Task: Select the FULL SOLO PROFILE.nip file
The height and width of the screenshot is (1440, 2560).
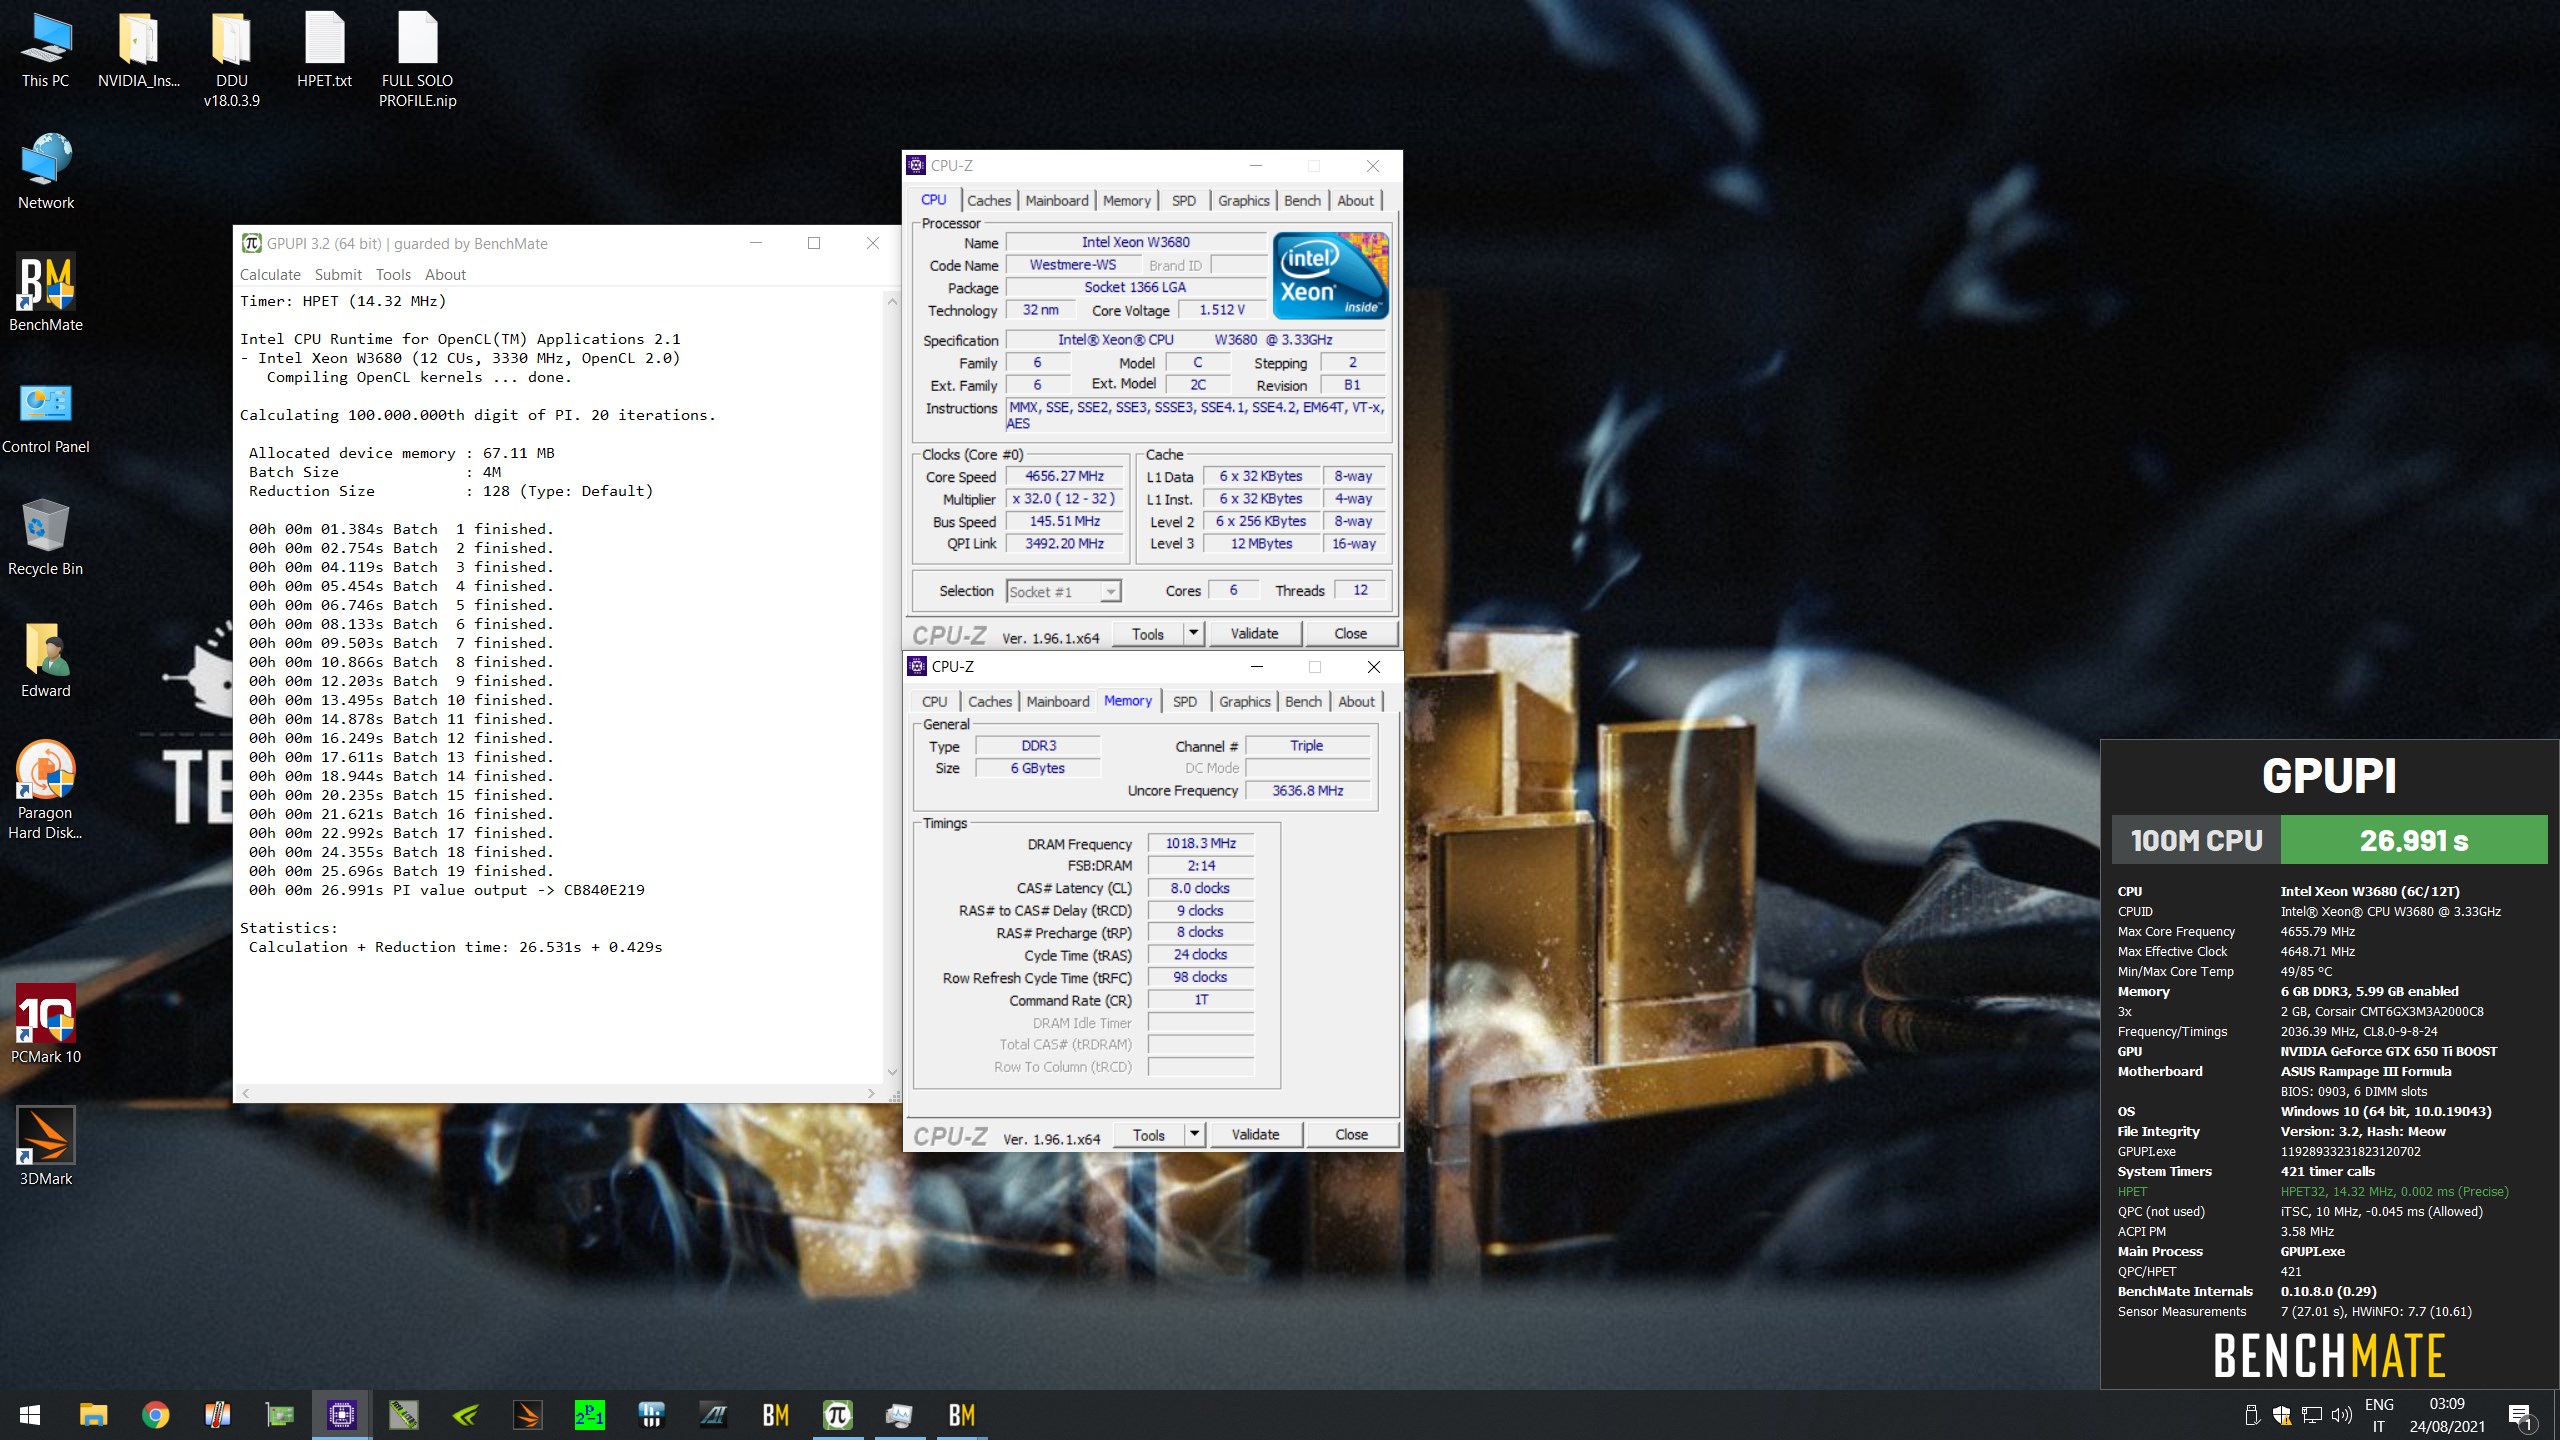Action: tap(417, 59)
